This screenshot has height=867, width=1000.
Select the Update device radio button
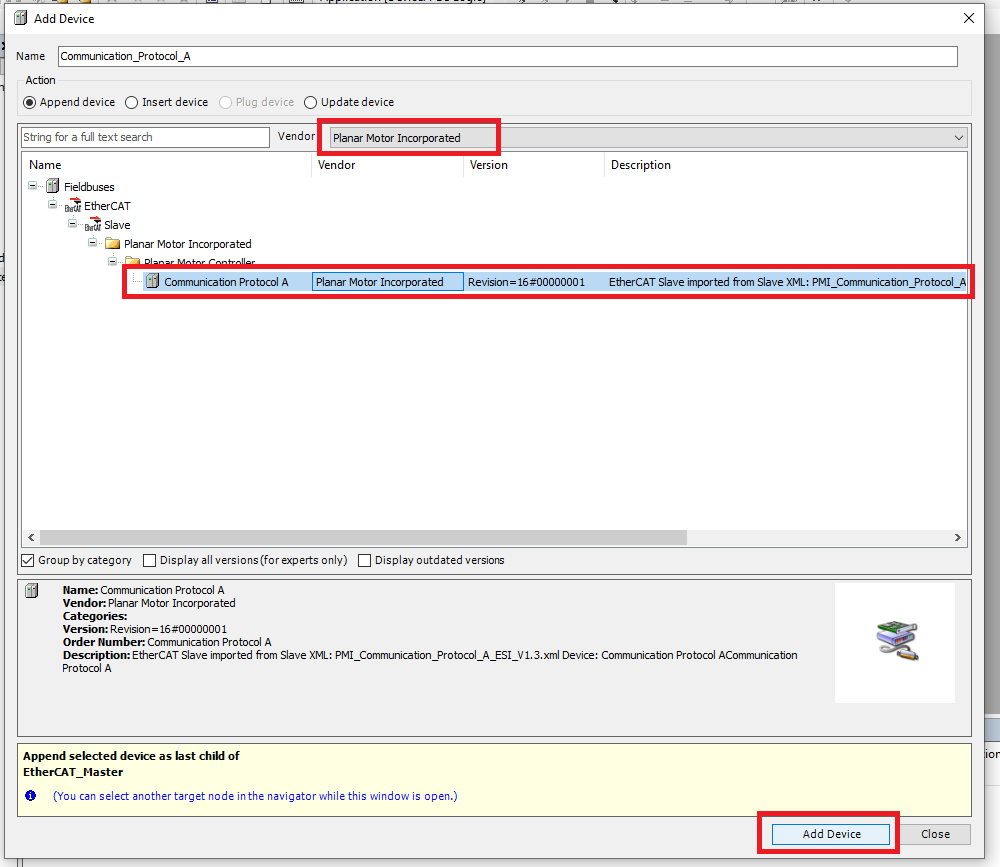pyautogui.click(x=311, y=102)
